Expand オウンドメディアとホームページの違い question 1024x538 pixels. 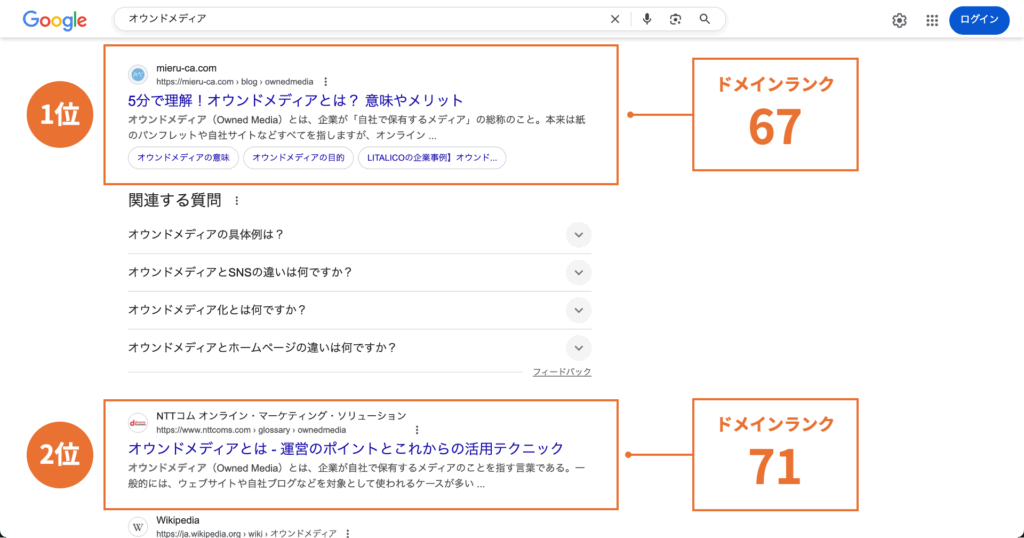pos(360,347)
